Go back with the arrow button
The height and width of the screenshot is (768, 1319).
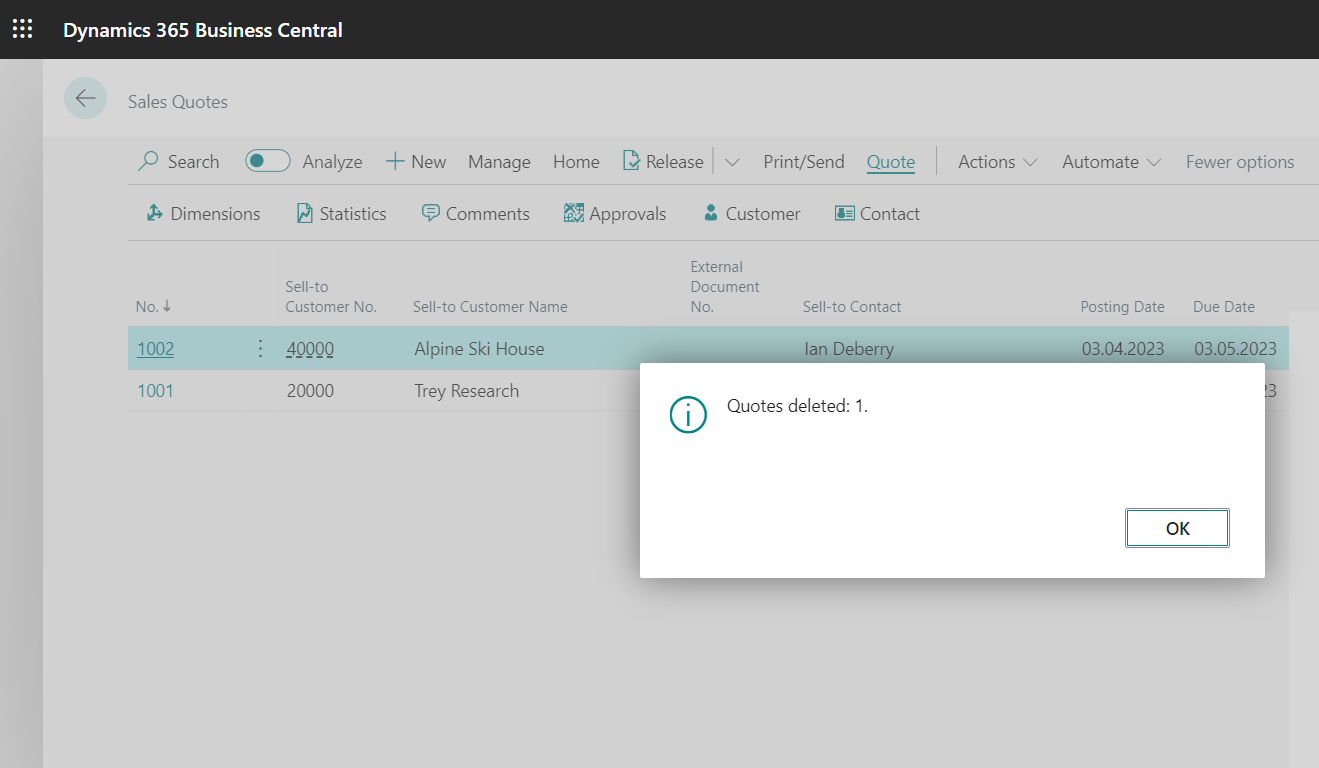(85, 98)
